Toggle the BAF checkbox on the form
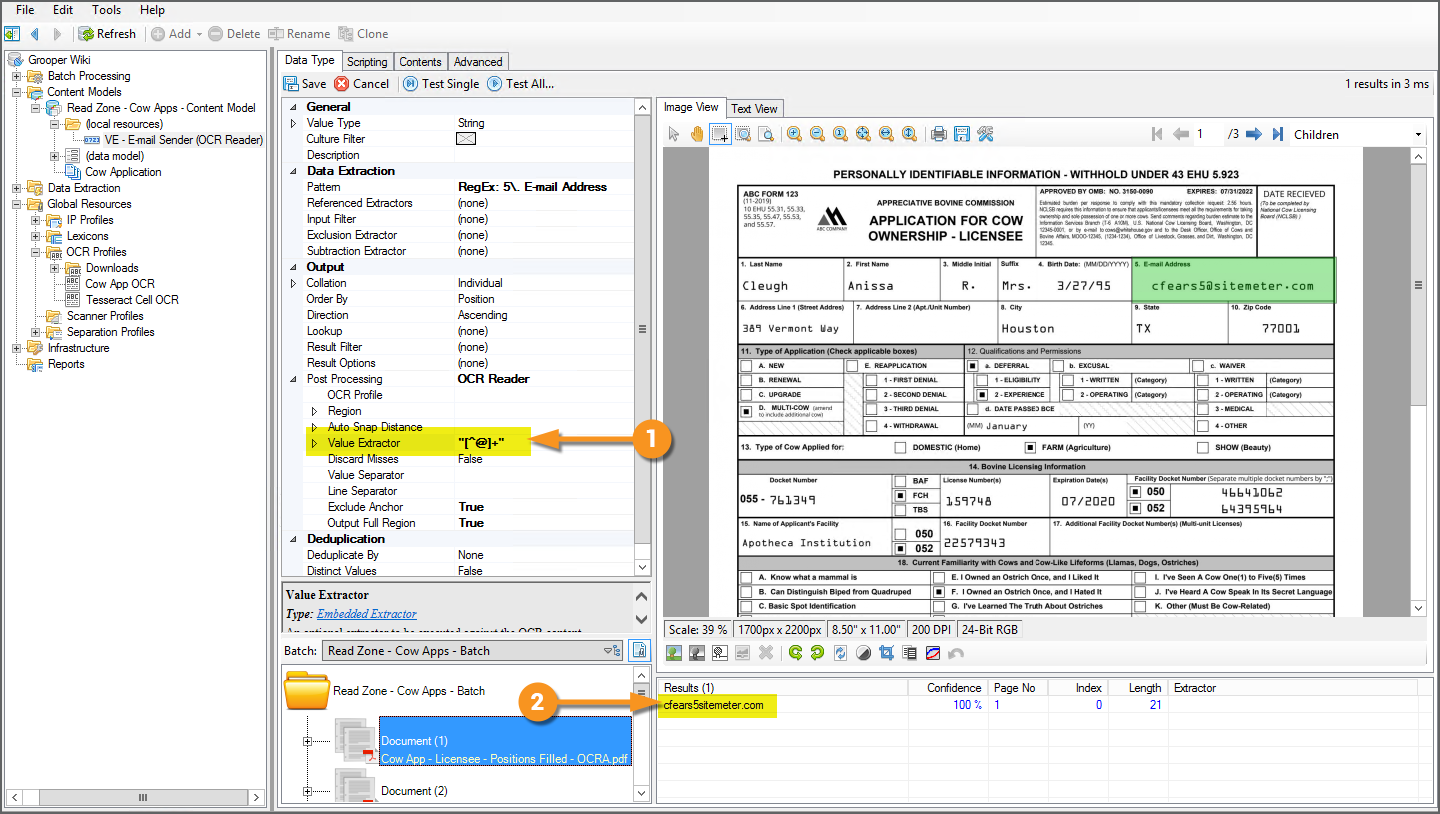The height and width of the screenshot is (814, 1440). tap(901, 481)
